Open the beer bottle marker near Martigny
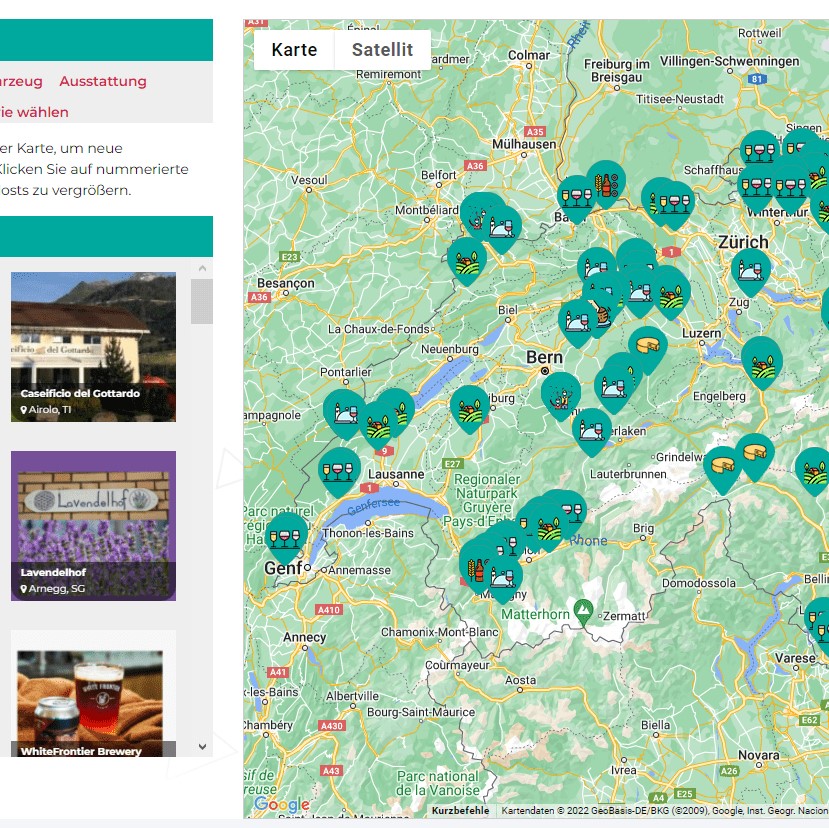This screenshot has width=829, height=828. pos(476,567)
